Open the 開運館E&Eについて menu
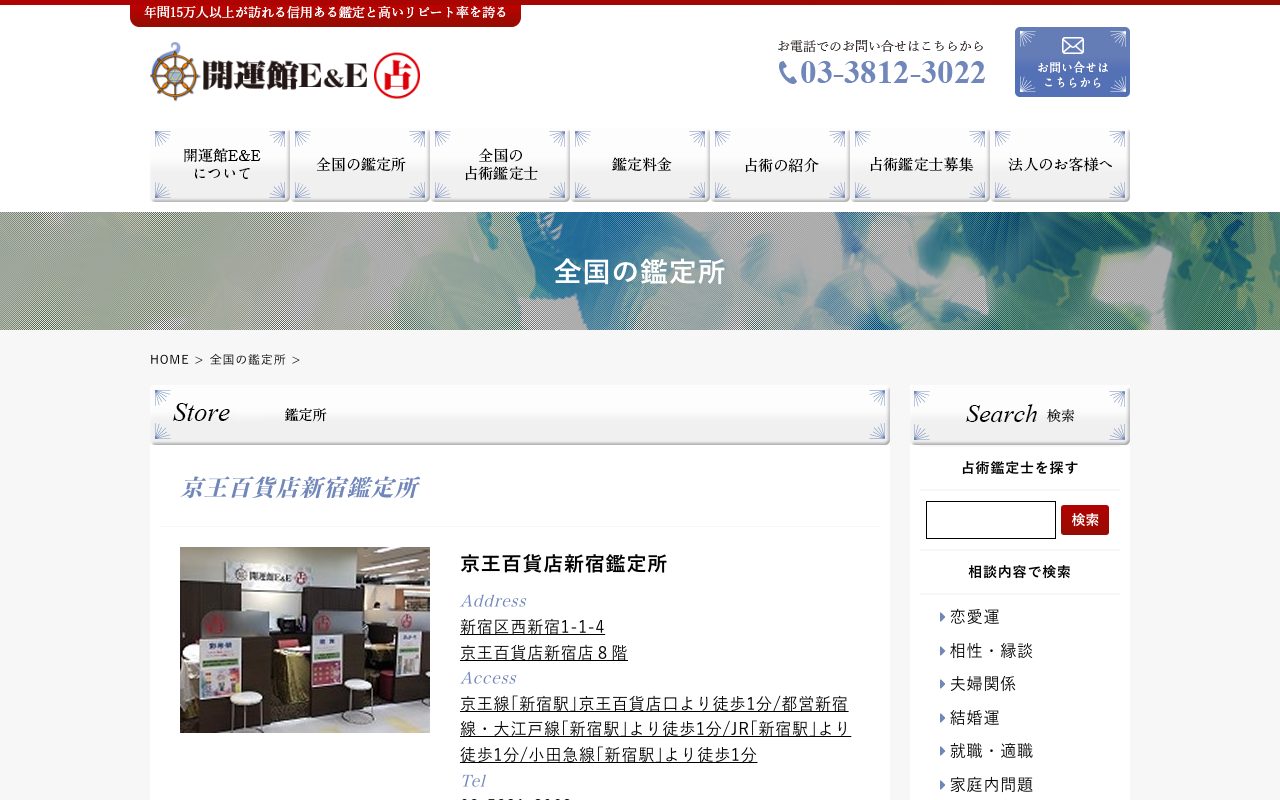This screenshot has height=800, width=1280. pos(220,165)
